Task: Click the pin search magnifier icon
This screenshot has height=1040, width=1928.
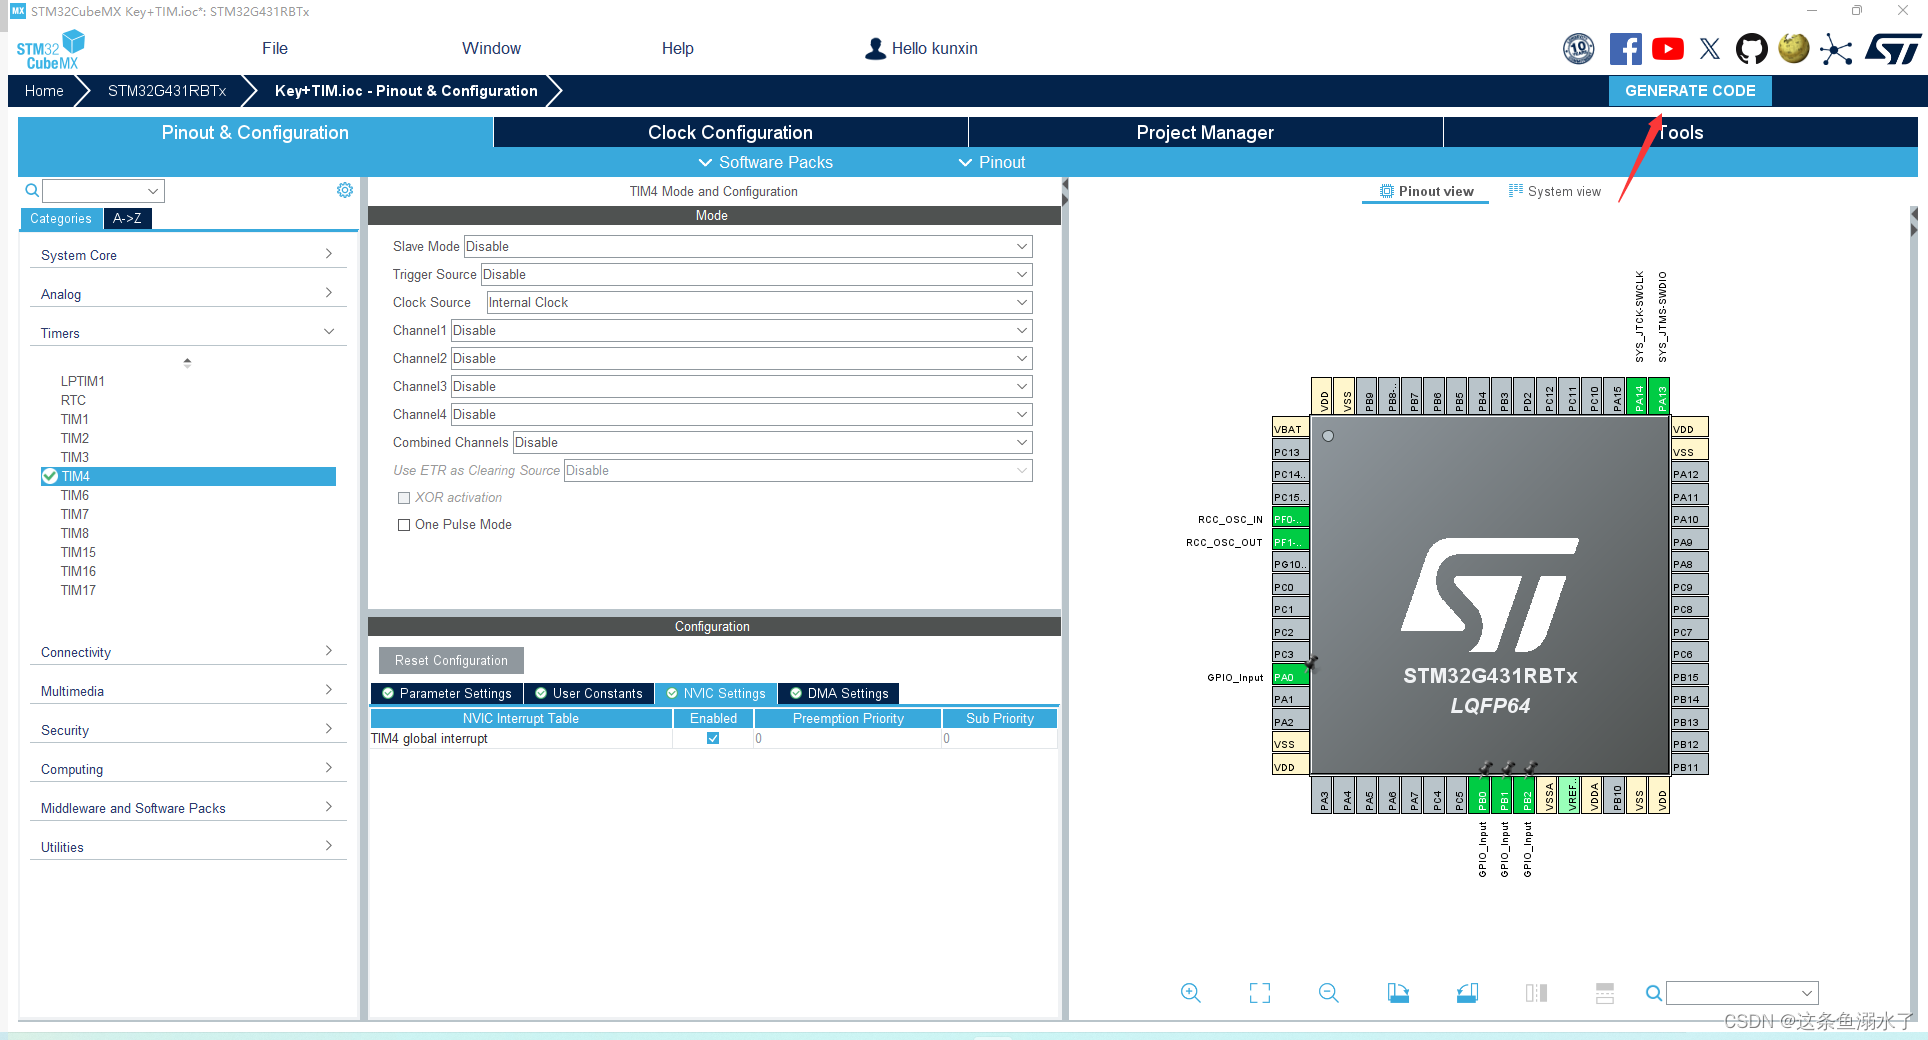Action: coord(1654,993)
